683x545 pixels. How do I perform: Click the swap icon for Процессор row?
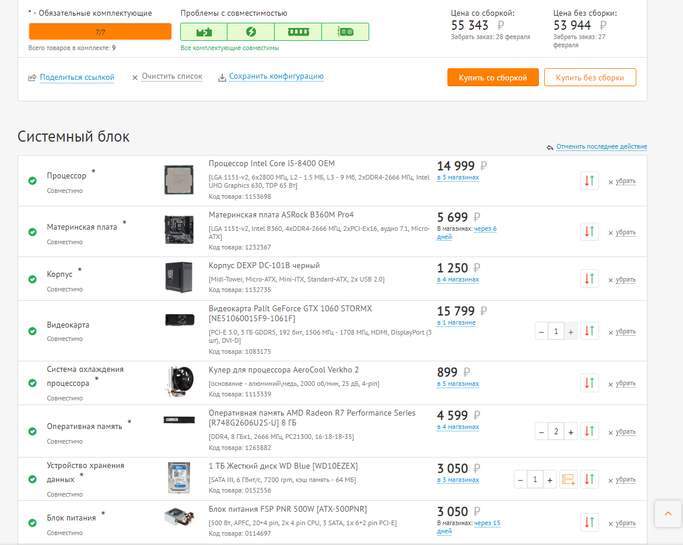click(x=589, y=181)
